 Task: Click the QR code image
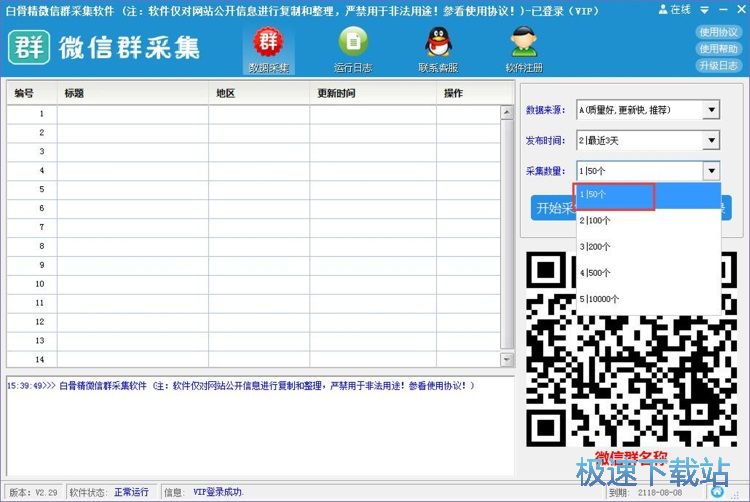pos(631,349)
